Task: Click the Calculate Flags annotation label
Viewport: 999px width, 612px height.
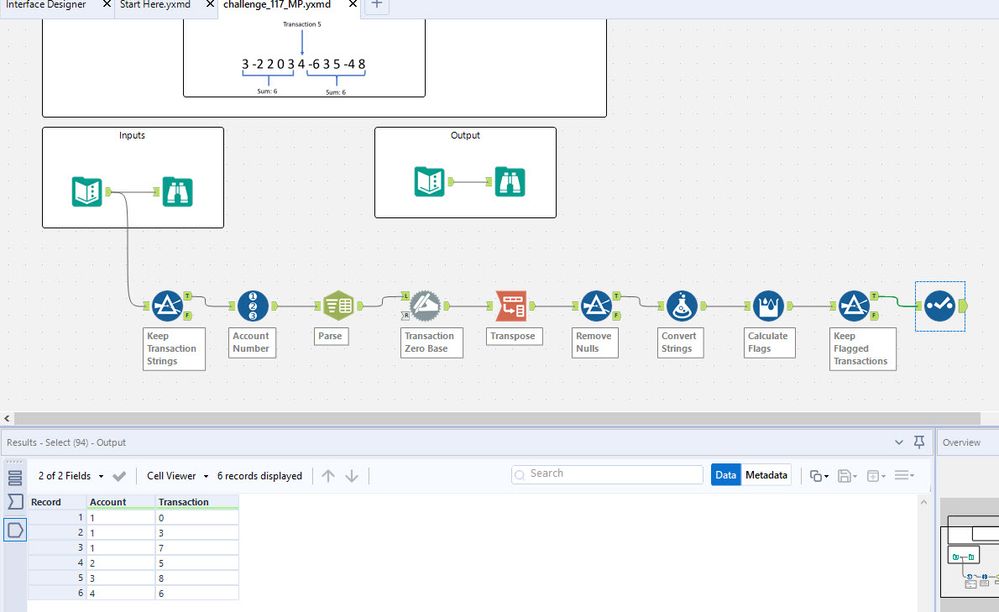Action: pyautogui.click(x=769, y=343)
